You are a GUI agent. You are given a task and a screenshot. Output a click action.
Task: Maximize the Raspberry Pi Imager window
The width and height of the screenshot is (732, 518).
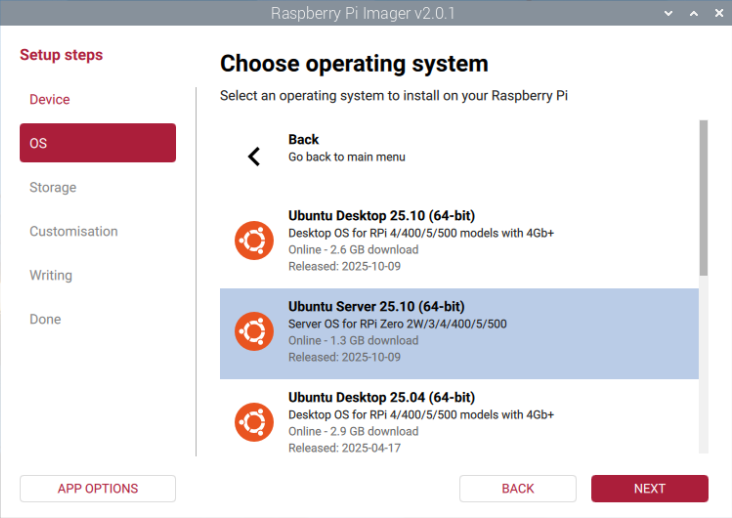click(694, 13)
